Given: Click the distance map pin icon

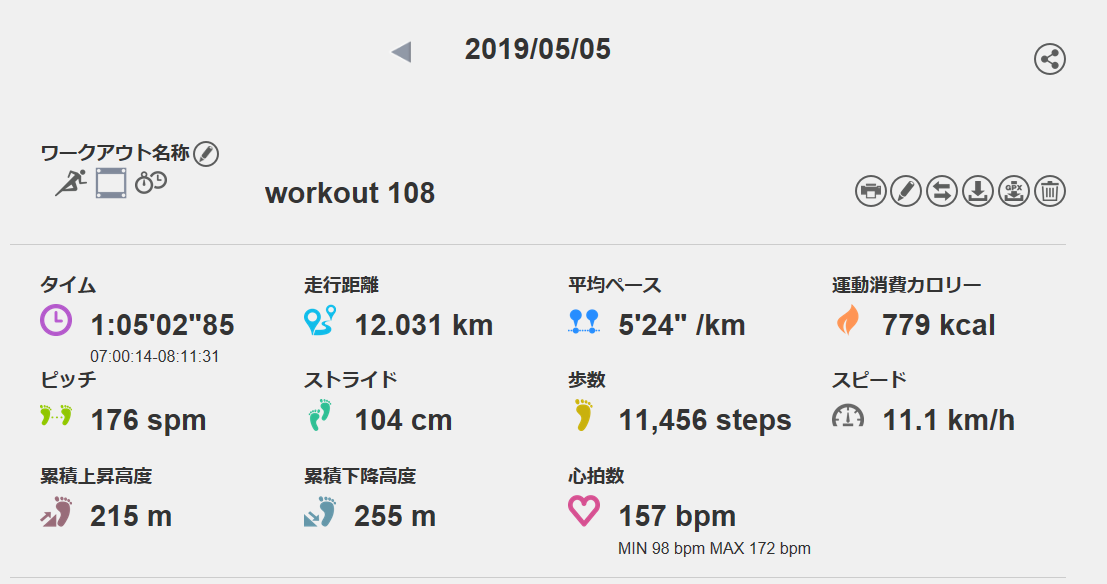Looking at the screenshot, I should [x=320, y=320].
